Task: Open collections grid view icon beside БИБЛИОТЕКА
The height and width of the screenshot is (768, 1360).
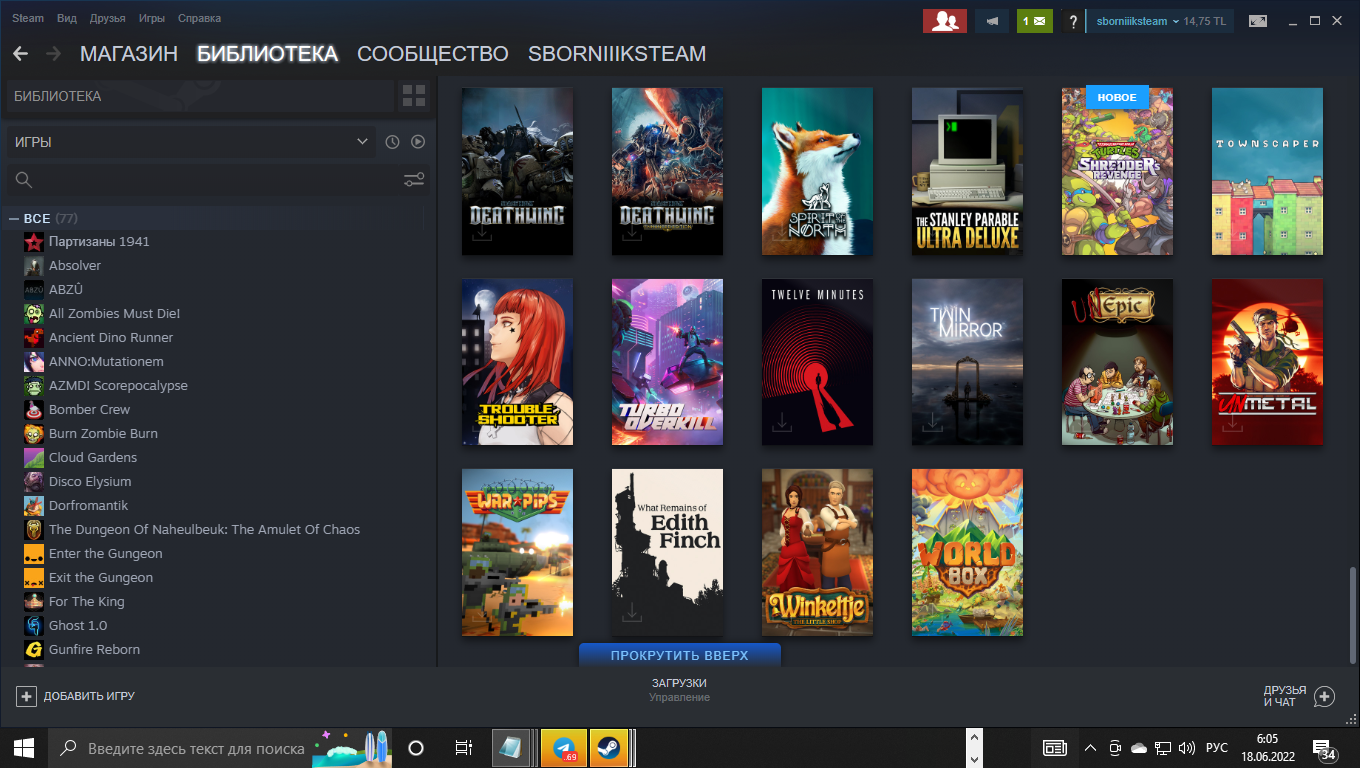Action: pyautogui.click(x=413, y=96)
